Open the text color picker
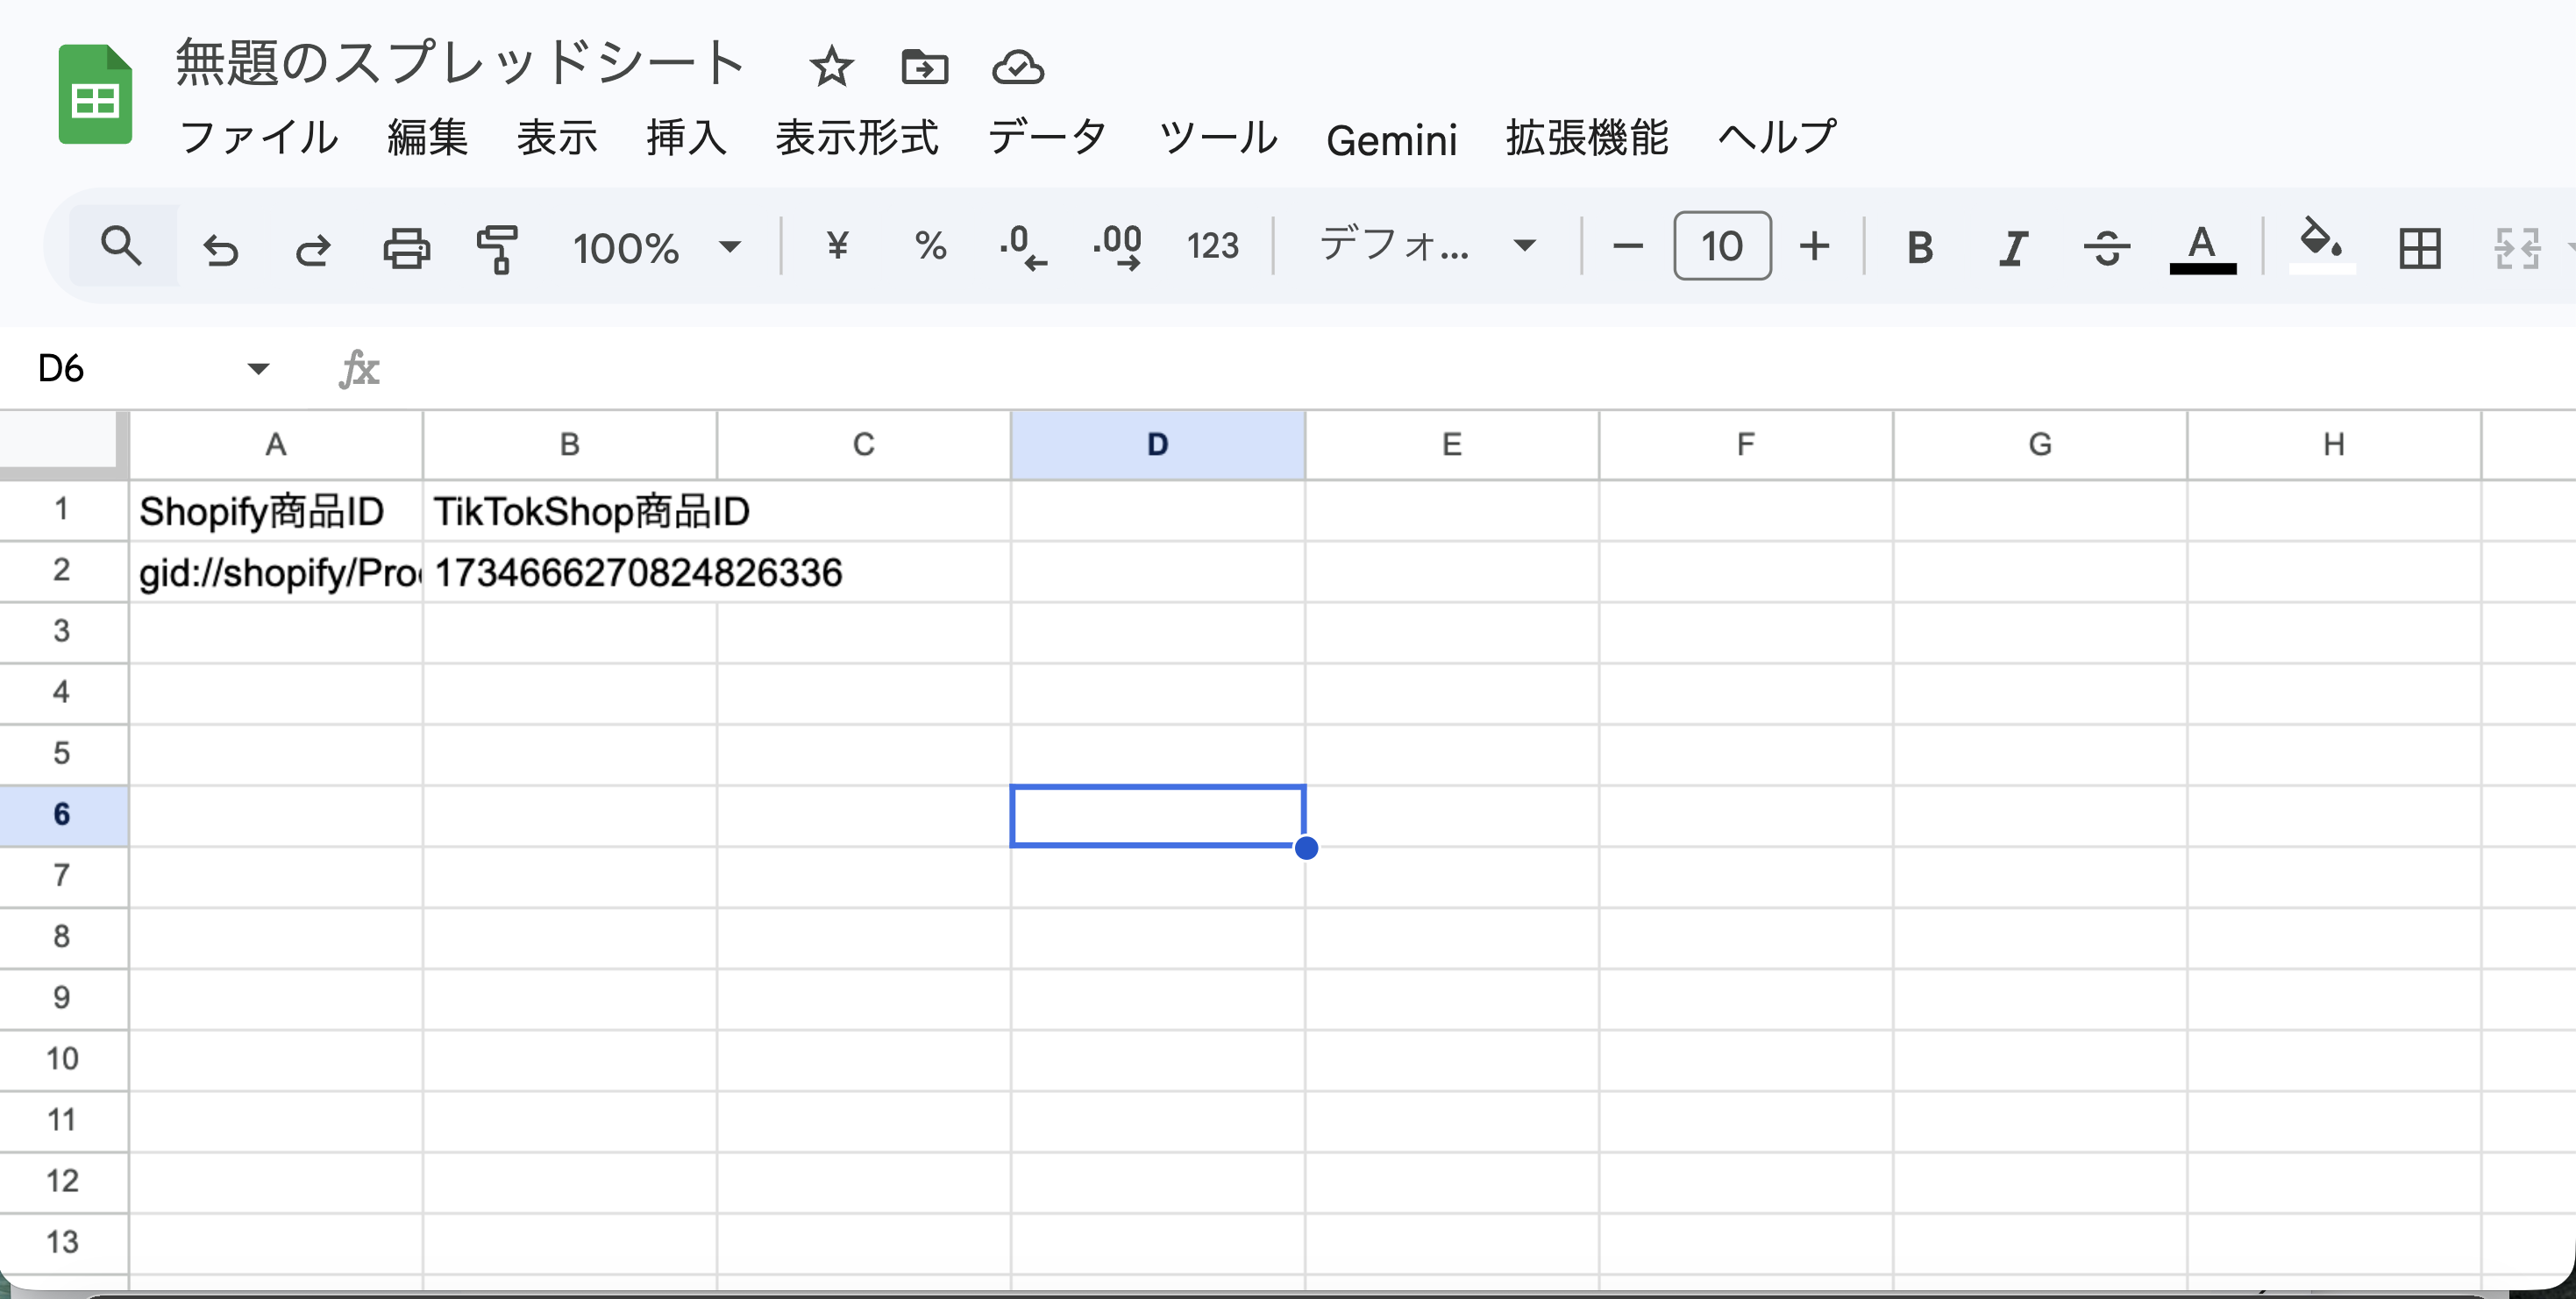The width and height of the screenshot is (2576, 1299). (2202, 248)
